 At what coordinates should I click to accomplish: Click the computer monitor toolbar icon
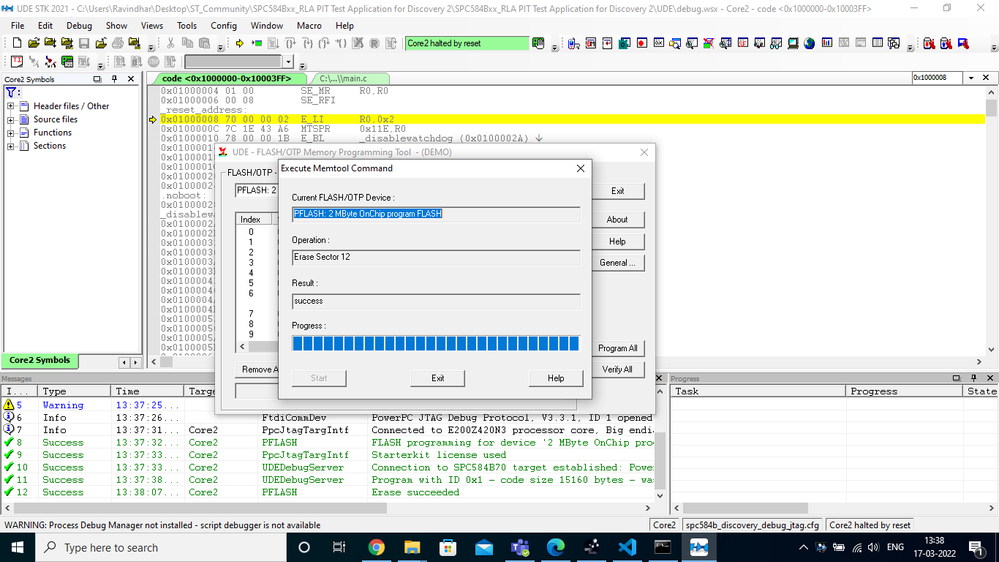[x=793, y=43]
